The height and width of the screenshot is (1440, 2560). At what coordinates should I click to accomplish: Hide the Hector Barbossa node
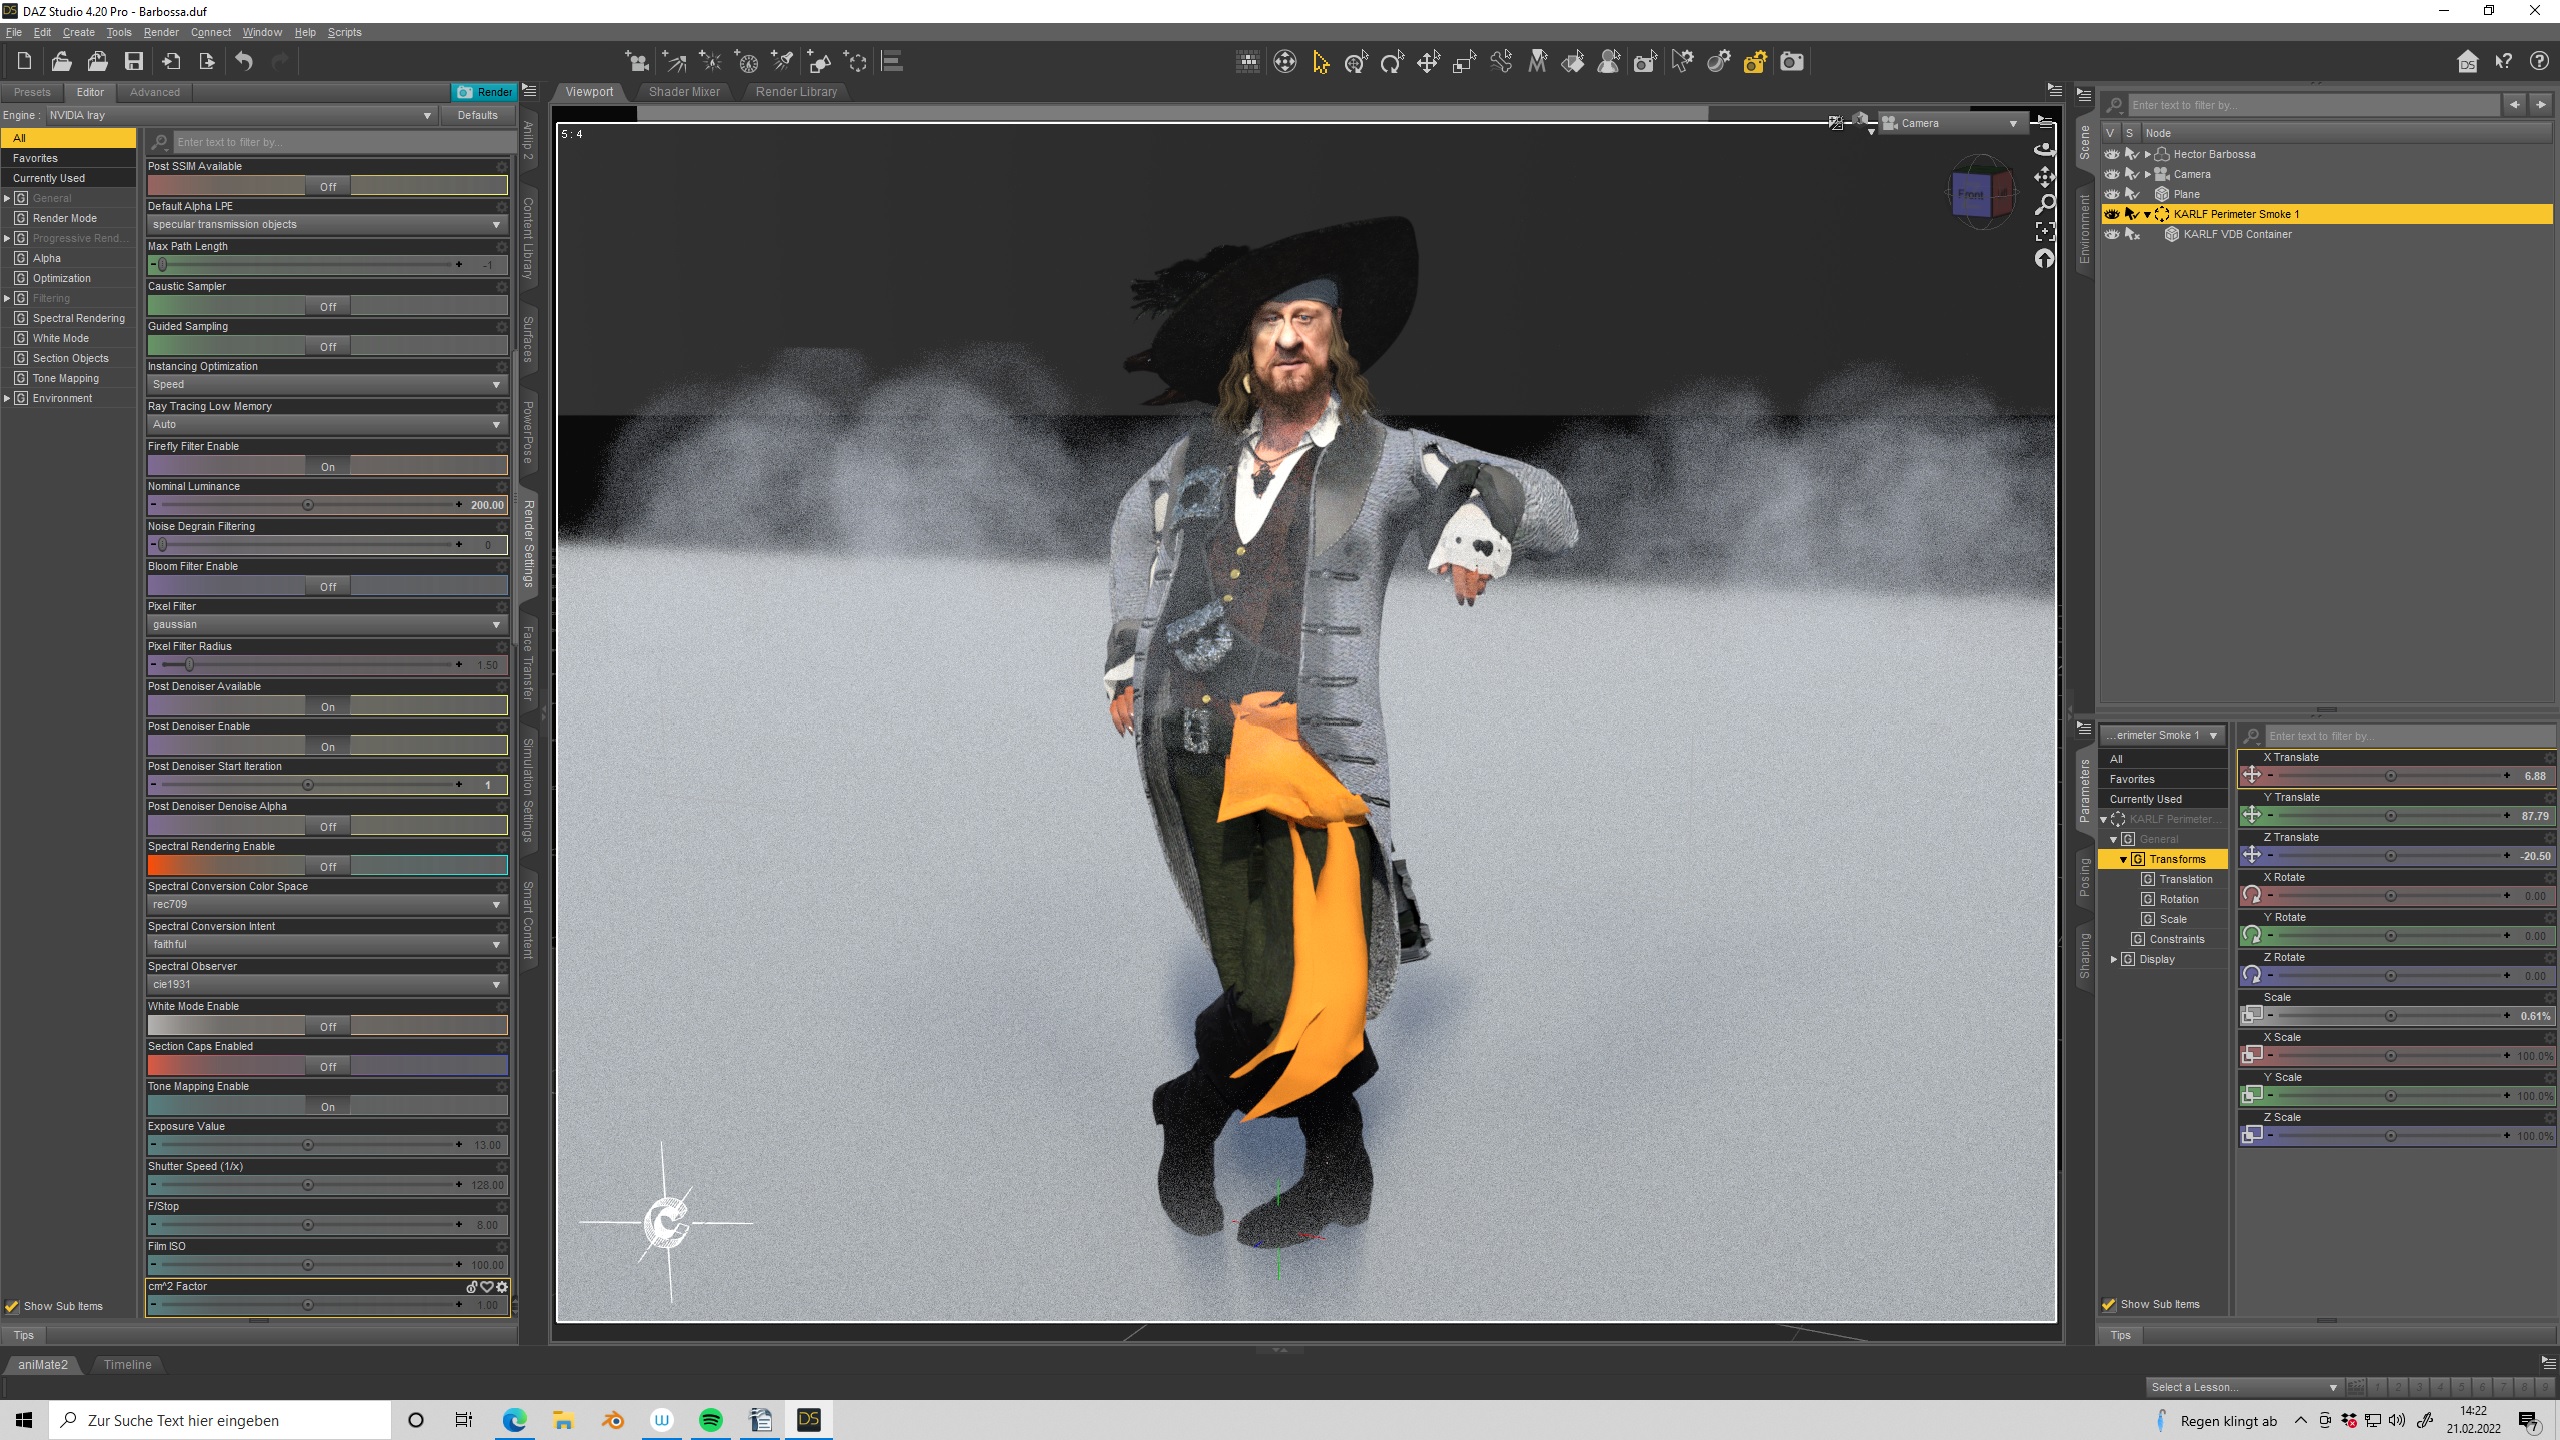2111,154
